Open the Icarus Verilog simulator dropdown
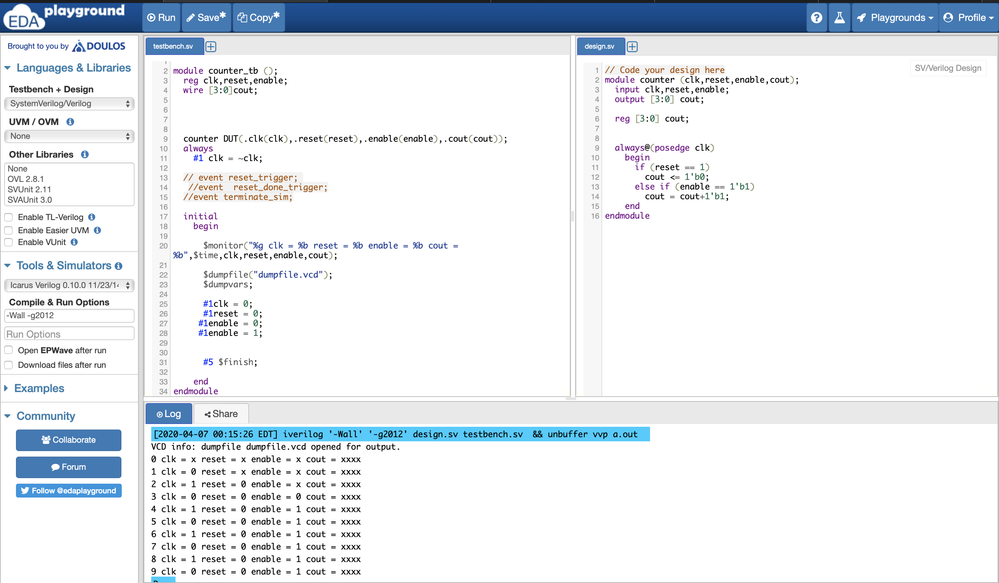 [x=69, y=286]
